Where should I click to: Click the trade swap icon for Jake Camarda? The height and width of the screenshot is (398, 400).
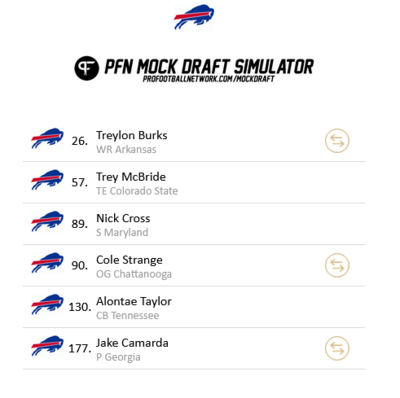pos(337,348)
